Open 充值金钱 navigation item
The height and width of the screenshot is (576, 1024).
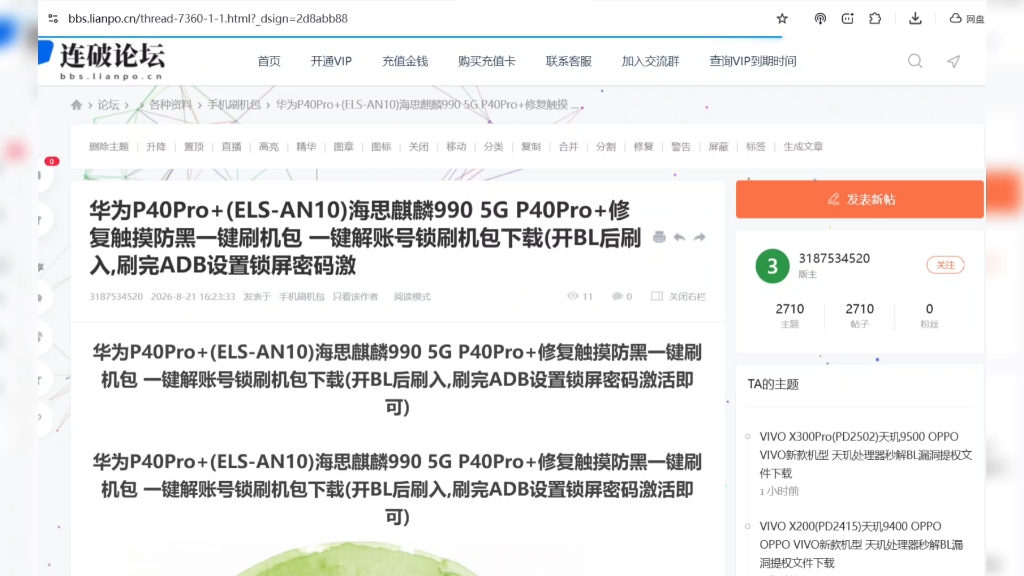pyautogui.click(x=405, y=61)
